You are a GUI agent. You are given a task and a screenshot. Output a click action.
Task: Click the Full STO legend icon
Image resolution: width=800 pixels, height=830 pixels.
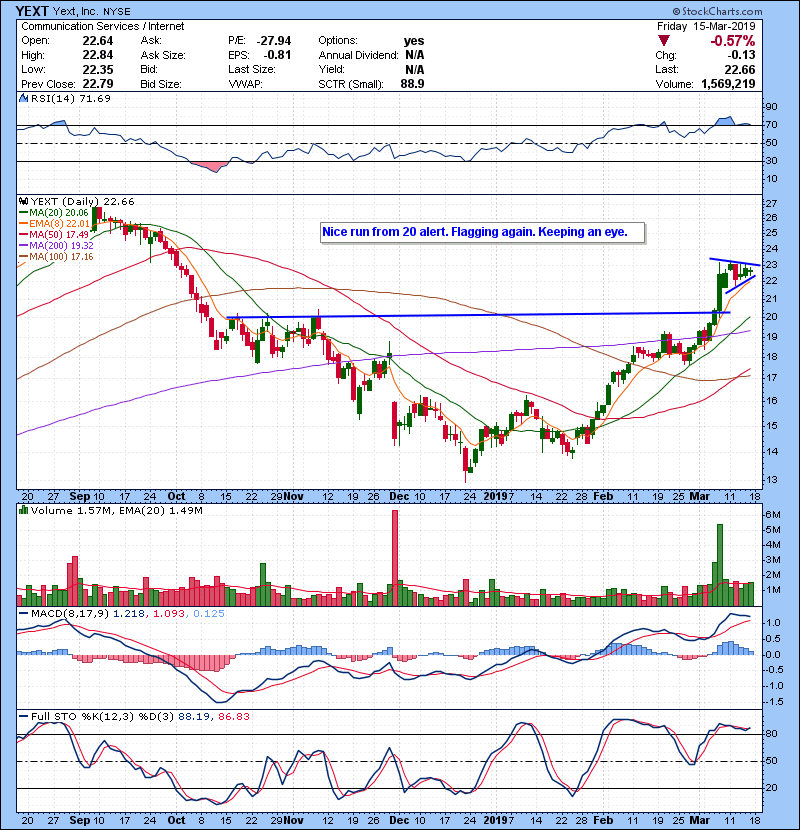(x=24, y=718)
